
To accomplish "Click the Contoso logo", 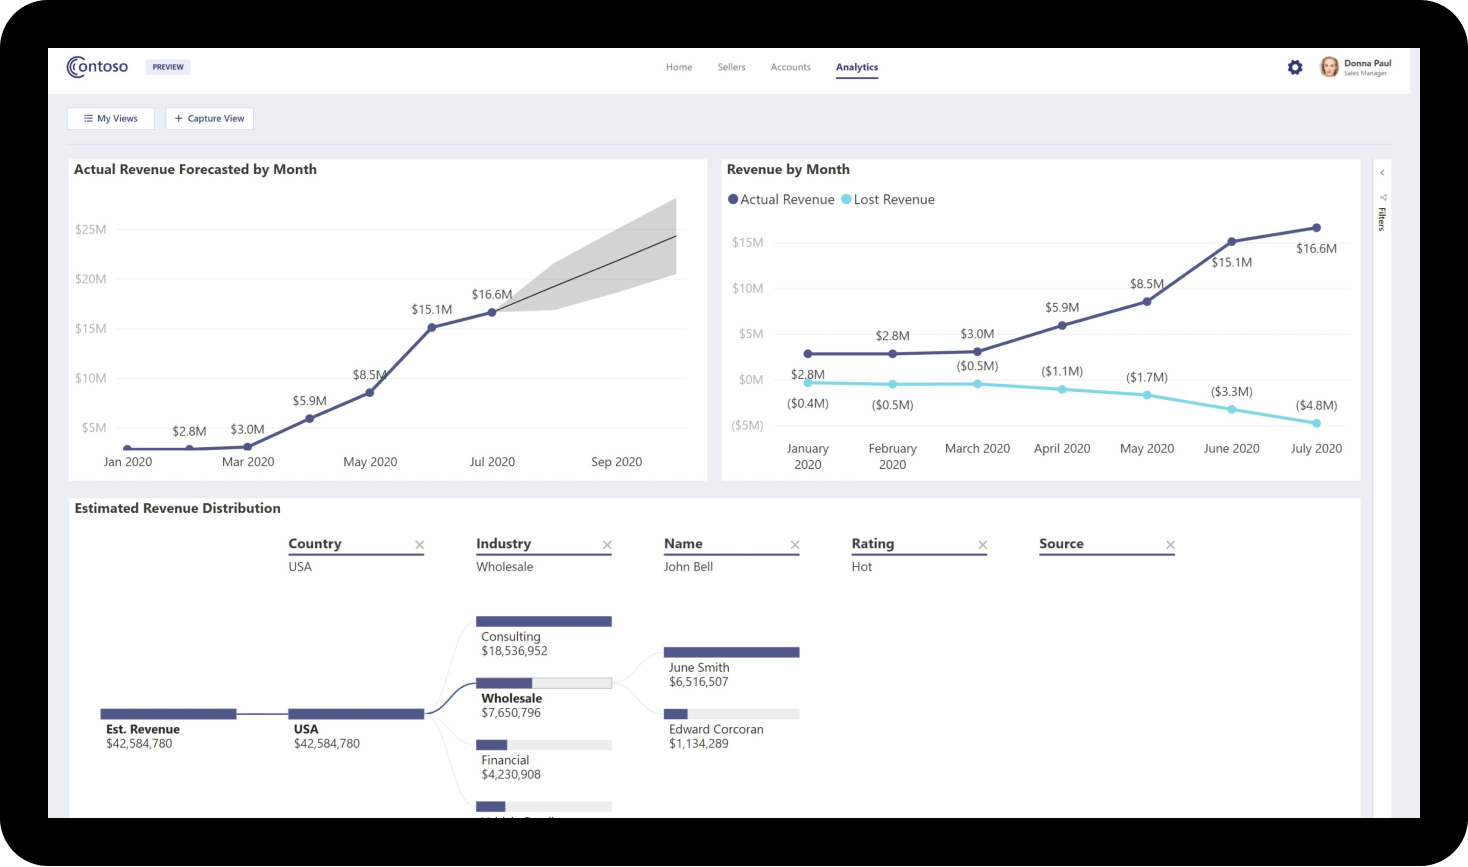I will [98, 67].
